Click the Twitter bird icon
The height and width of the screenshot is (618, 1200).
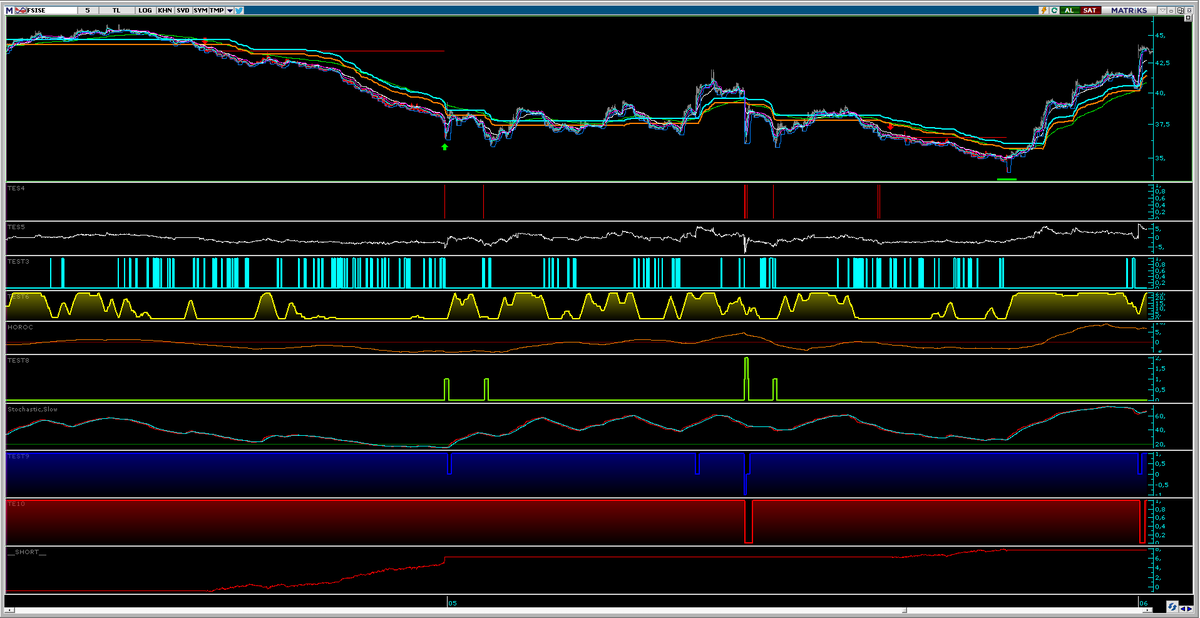[x=240, y=10]
